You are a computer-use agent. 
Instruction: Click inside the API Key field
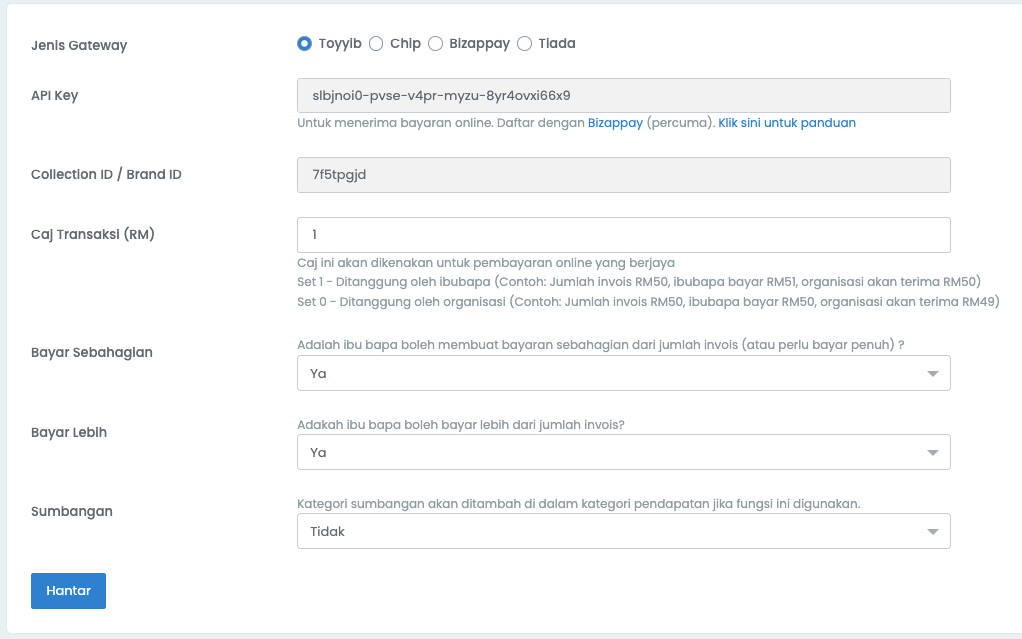[623, 96]
